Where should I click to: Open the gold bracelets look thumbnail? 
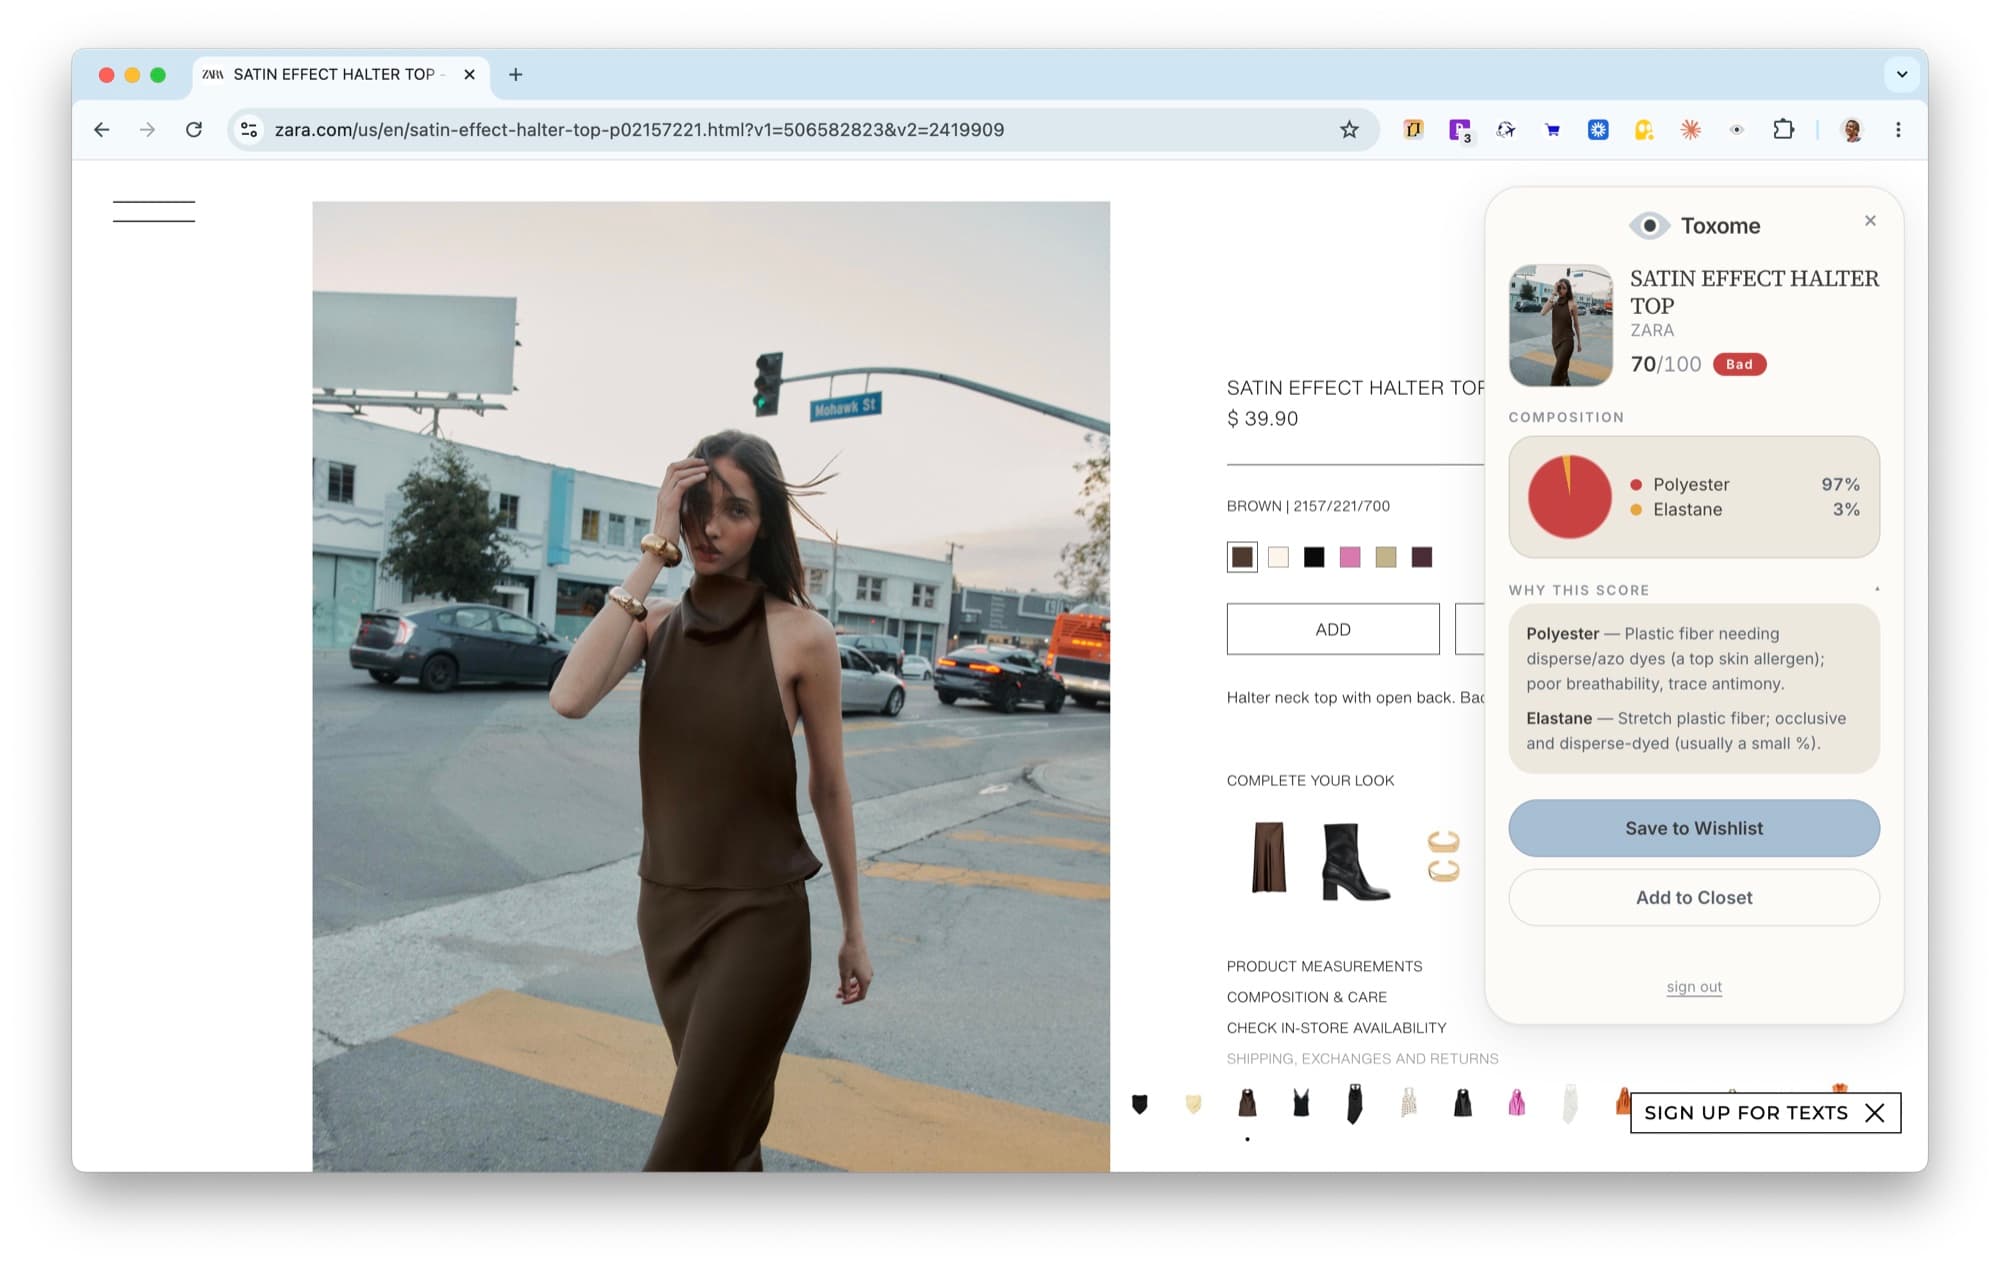point(1443,857)
